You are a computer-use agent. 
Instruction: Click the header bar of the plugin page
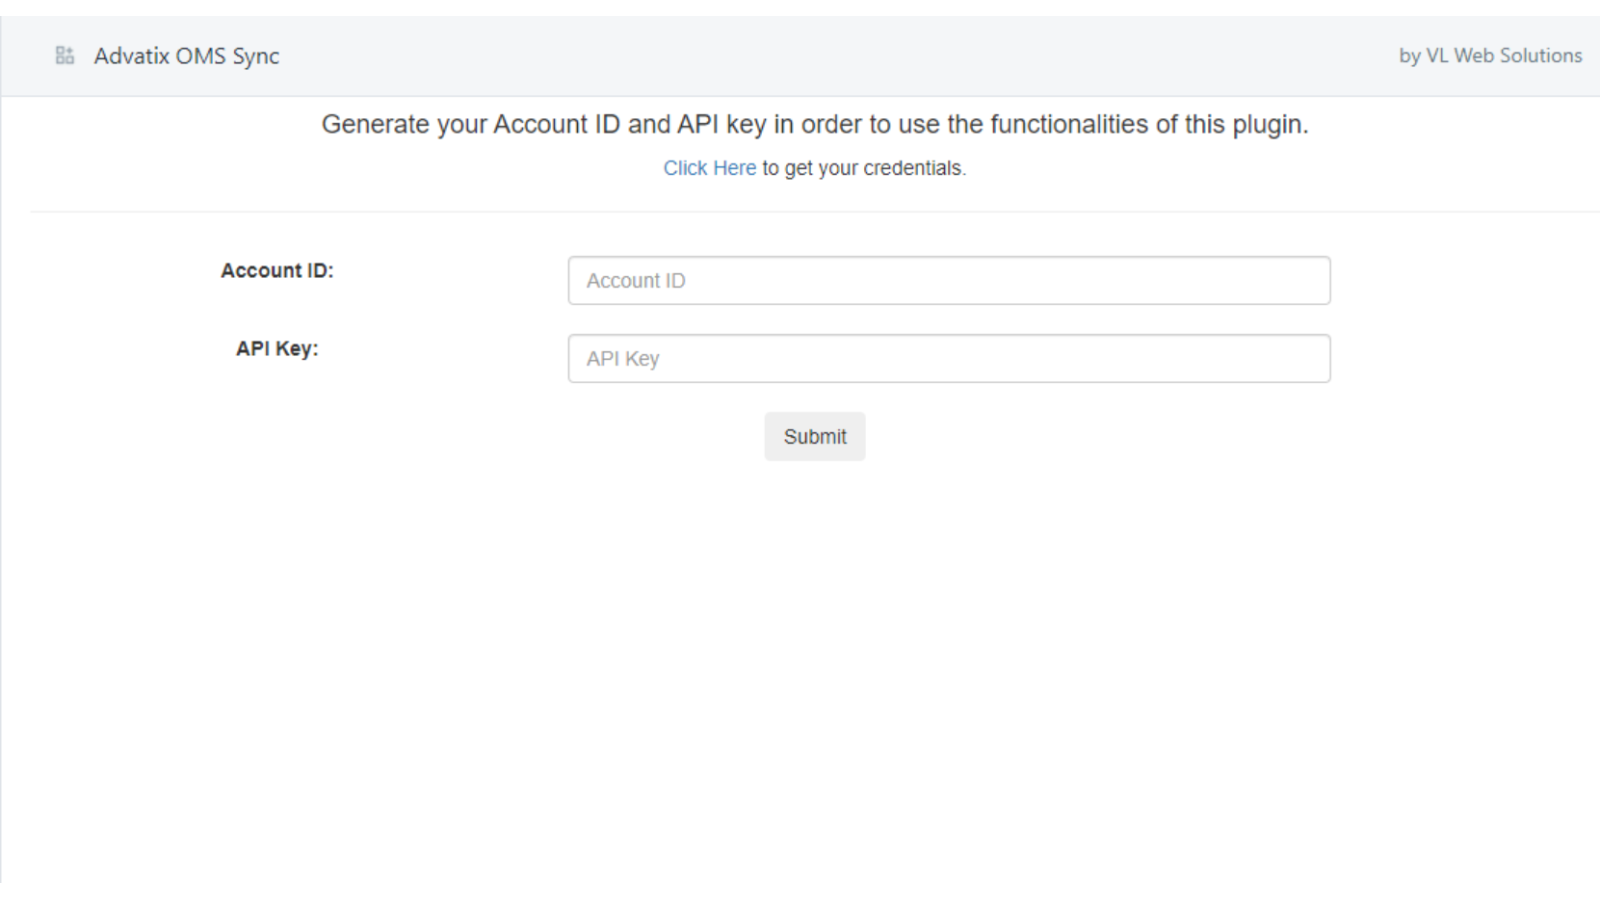pos(800,55)
